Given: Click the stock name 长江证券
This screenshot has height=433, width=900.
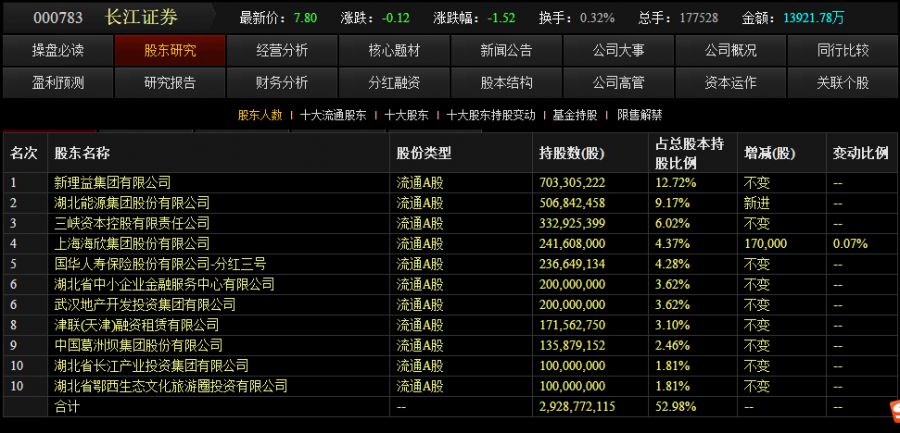Looking at the screenshot, I should 141,17.
